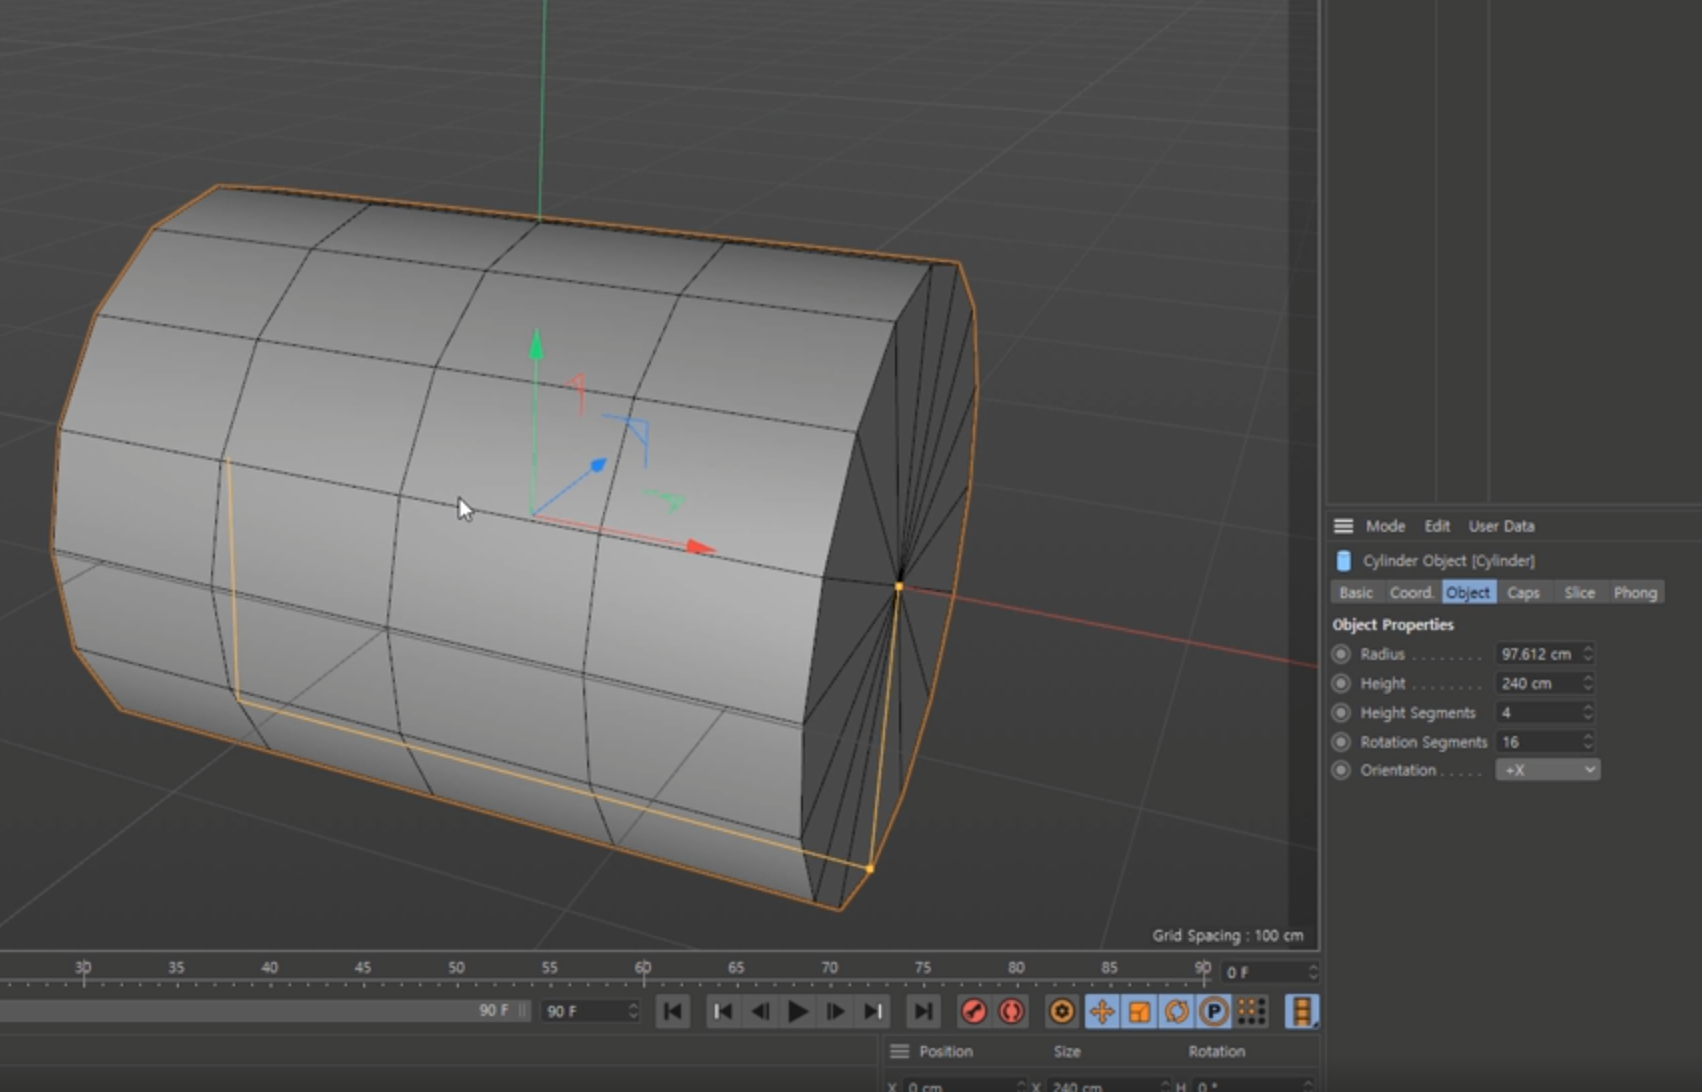Screen dimensions: 1702x1092
Task: Adjust the Height stepper arrows
Action: point(1588,684)
